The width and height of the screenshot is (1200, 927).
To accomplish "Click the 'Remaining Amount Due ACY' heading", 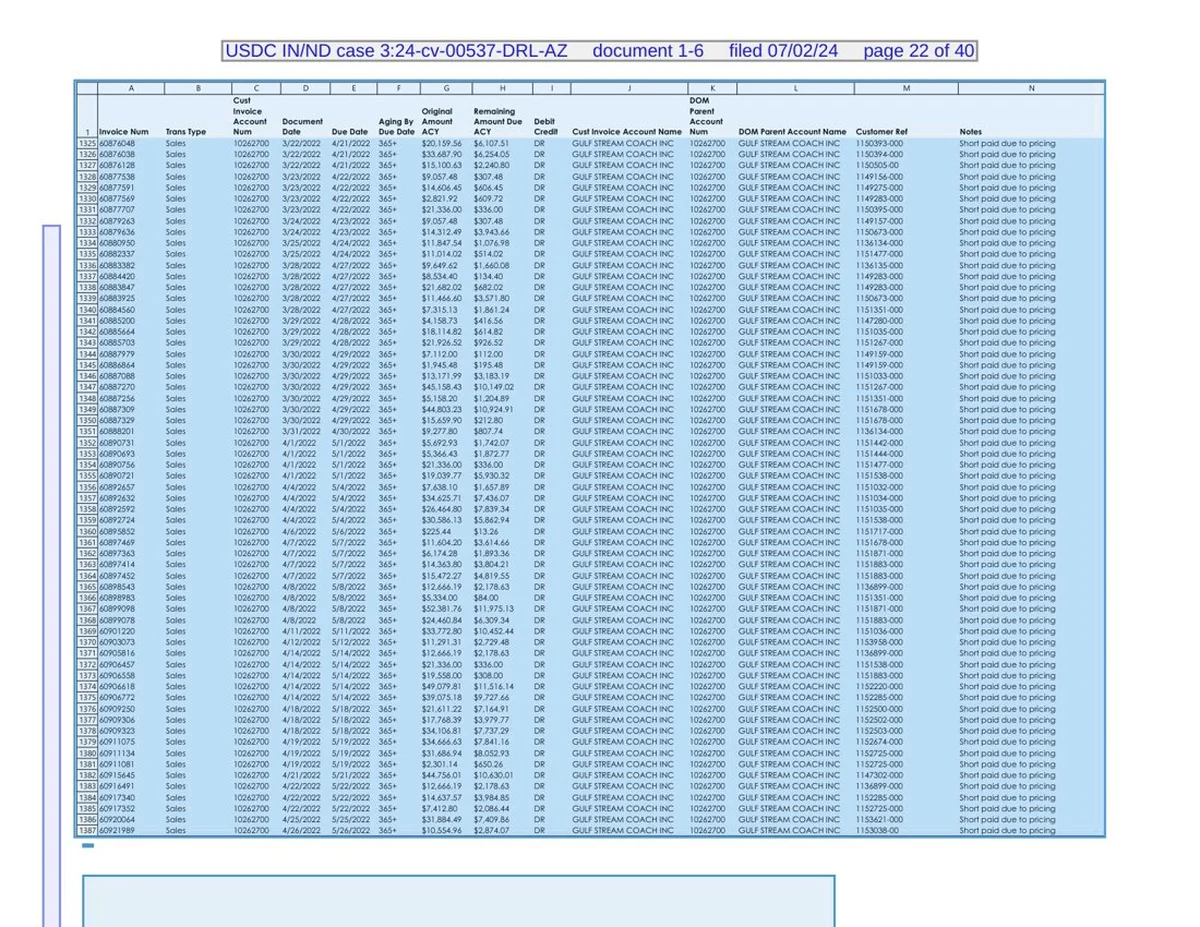I will [x=498, y=121].
